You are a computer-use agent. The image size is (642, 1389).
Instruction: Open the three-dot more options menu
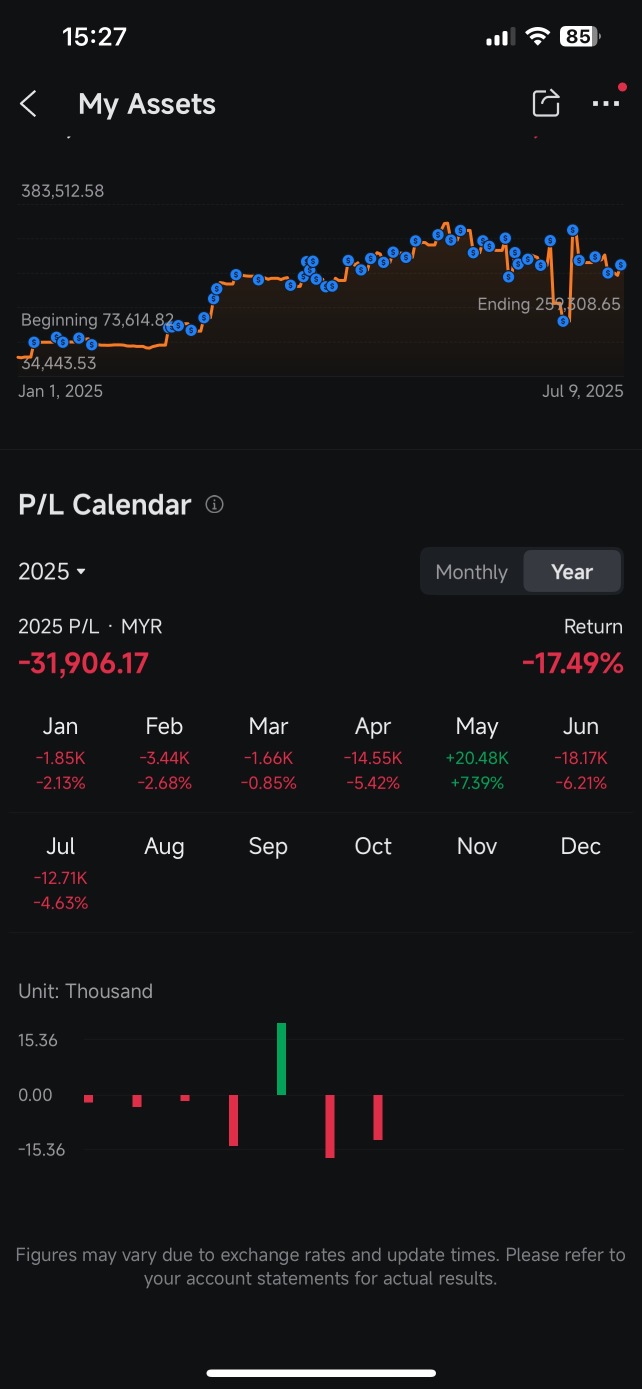coord(606,103)
